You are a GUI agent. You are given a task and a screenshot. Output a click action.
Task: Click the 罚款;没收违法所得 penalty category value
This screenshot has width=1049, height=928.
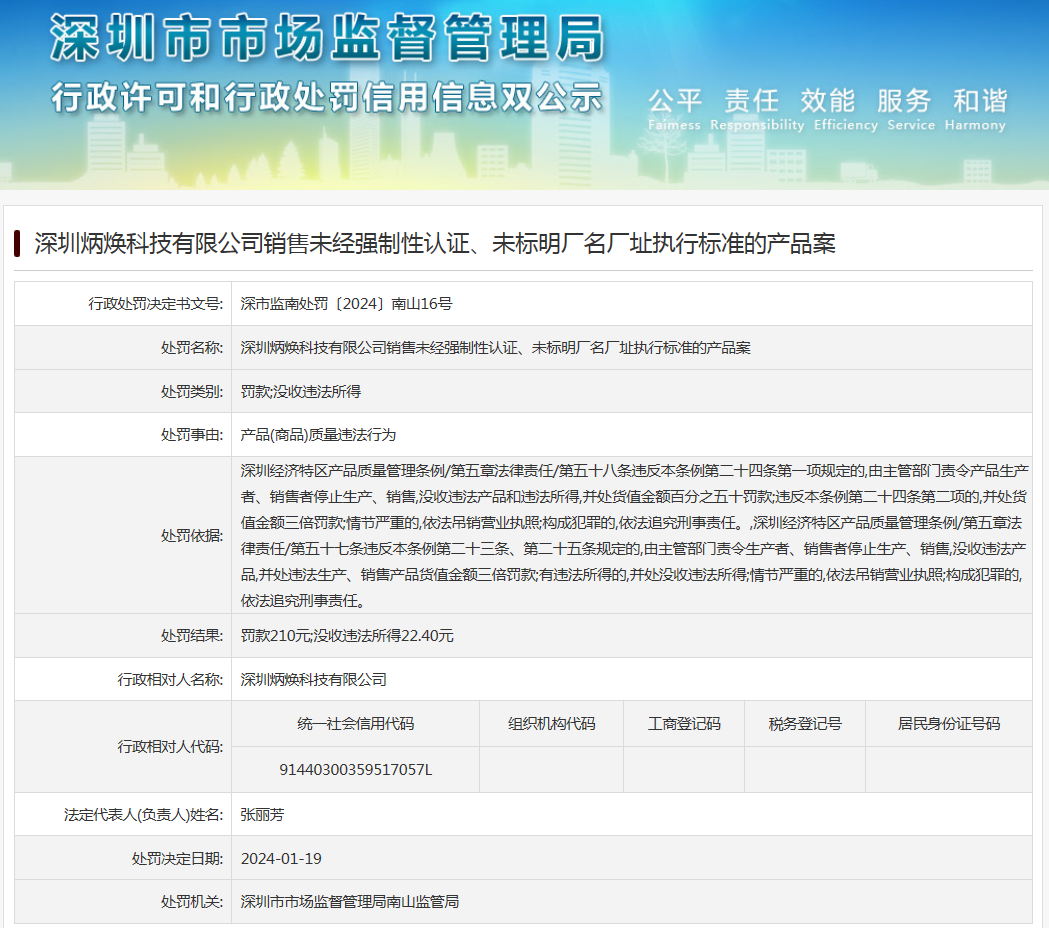301,392
